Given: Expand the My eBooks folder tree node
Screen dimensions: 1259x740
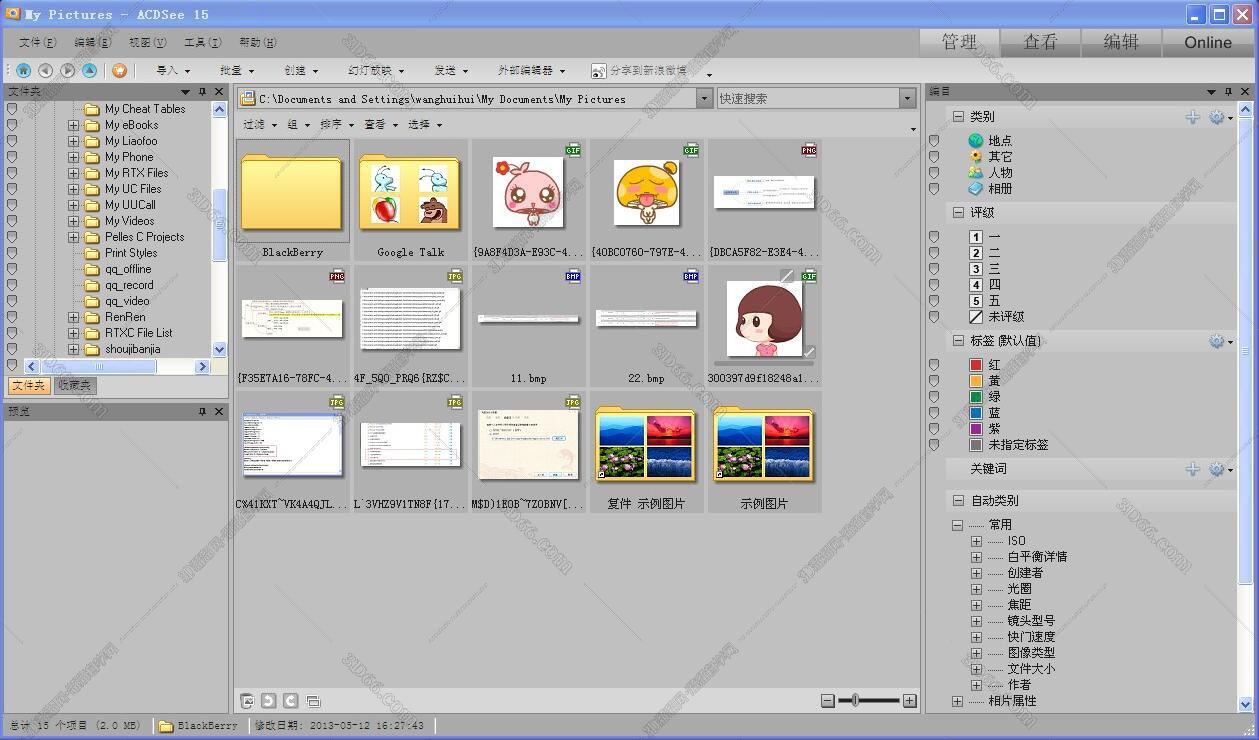Looking at the screenshot, I should point(73,125).
